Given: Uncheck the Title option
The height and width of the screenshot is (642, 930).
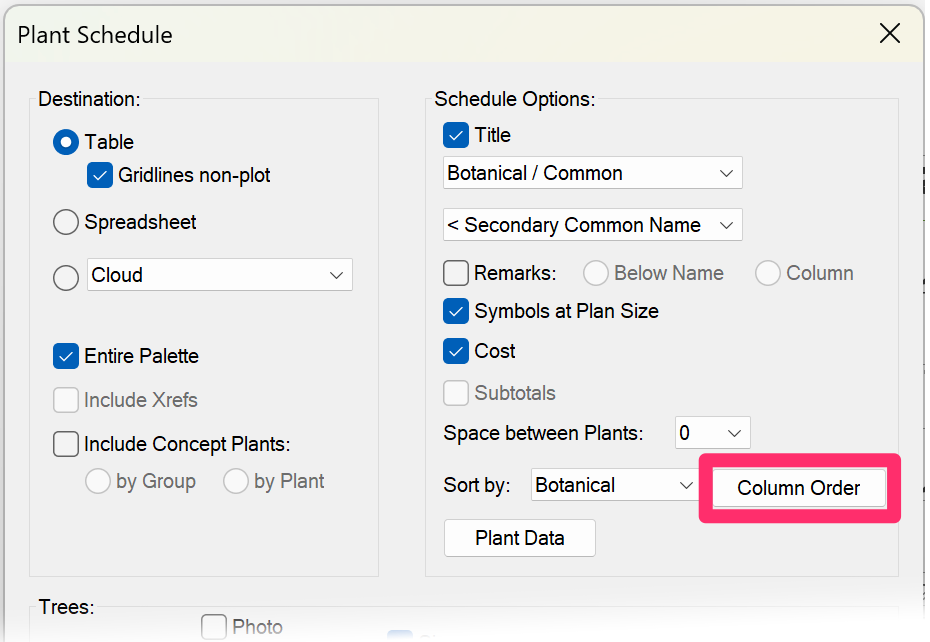Looking at the screenshot, I should coord(455,135).
